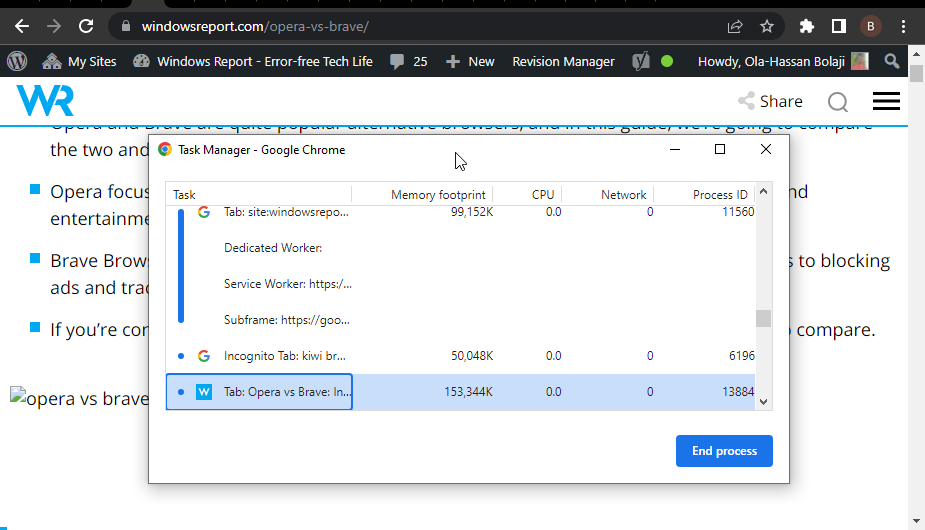Click the Yoast SEO icon in admin bar

click(641, 61)
